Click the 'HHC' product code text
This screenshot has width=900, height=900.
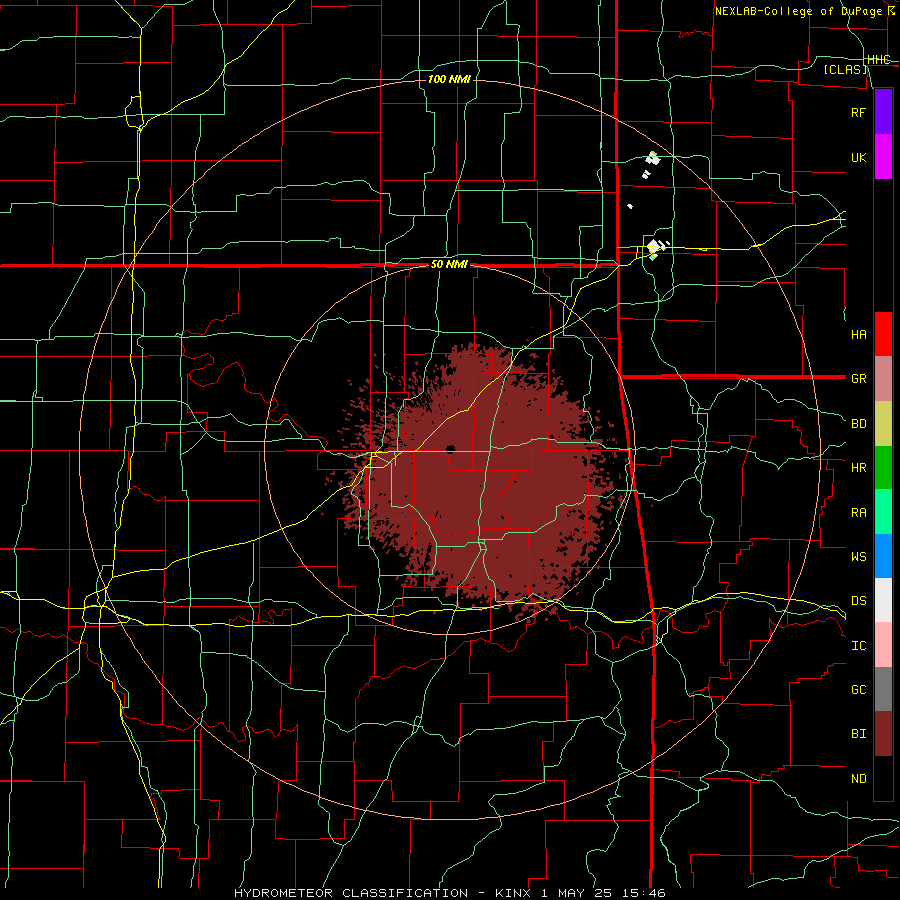click(879, 60)
